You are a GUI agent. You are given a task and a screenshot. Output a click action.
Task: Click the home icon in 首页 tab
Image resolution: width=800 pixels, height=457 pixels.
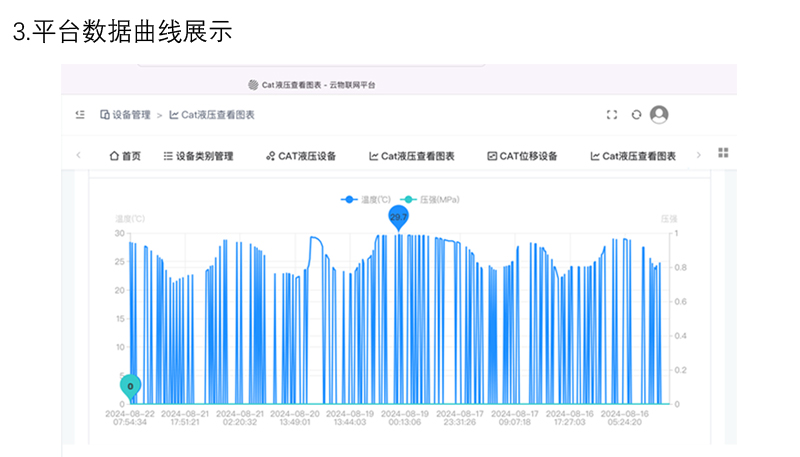[114, 156]
